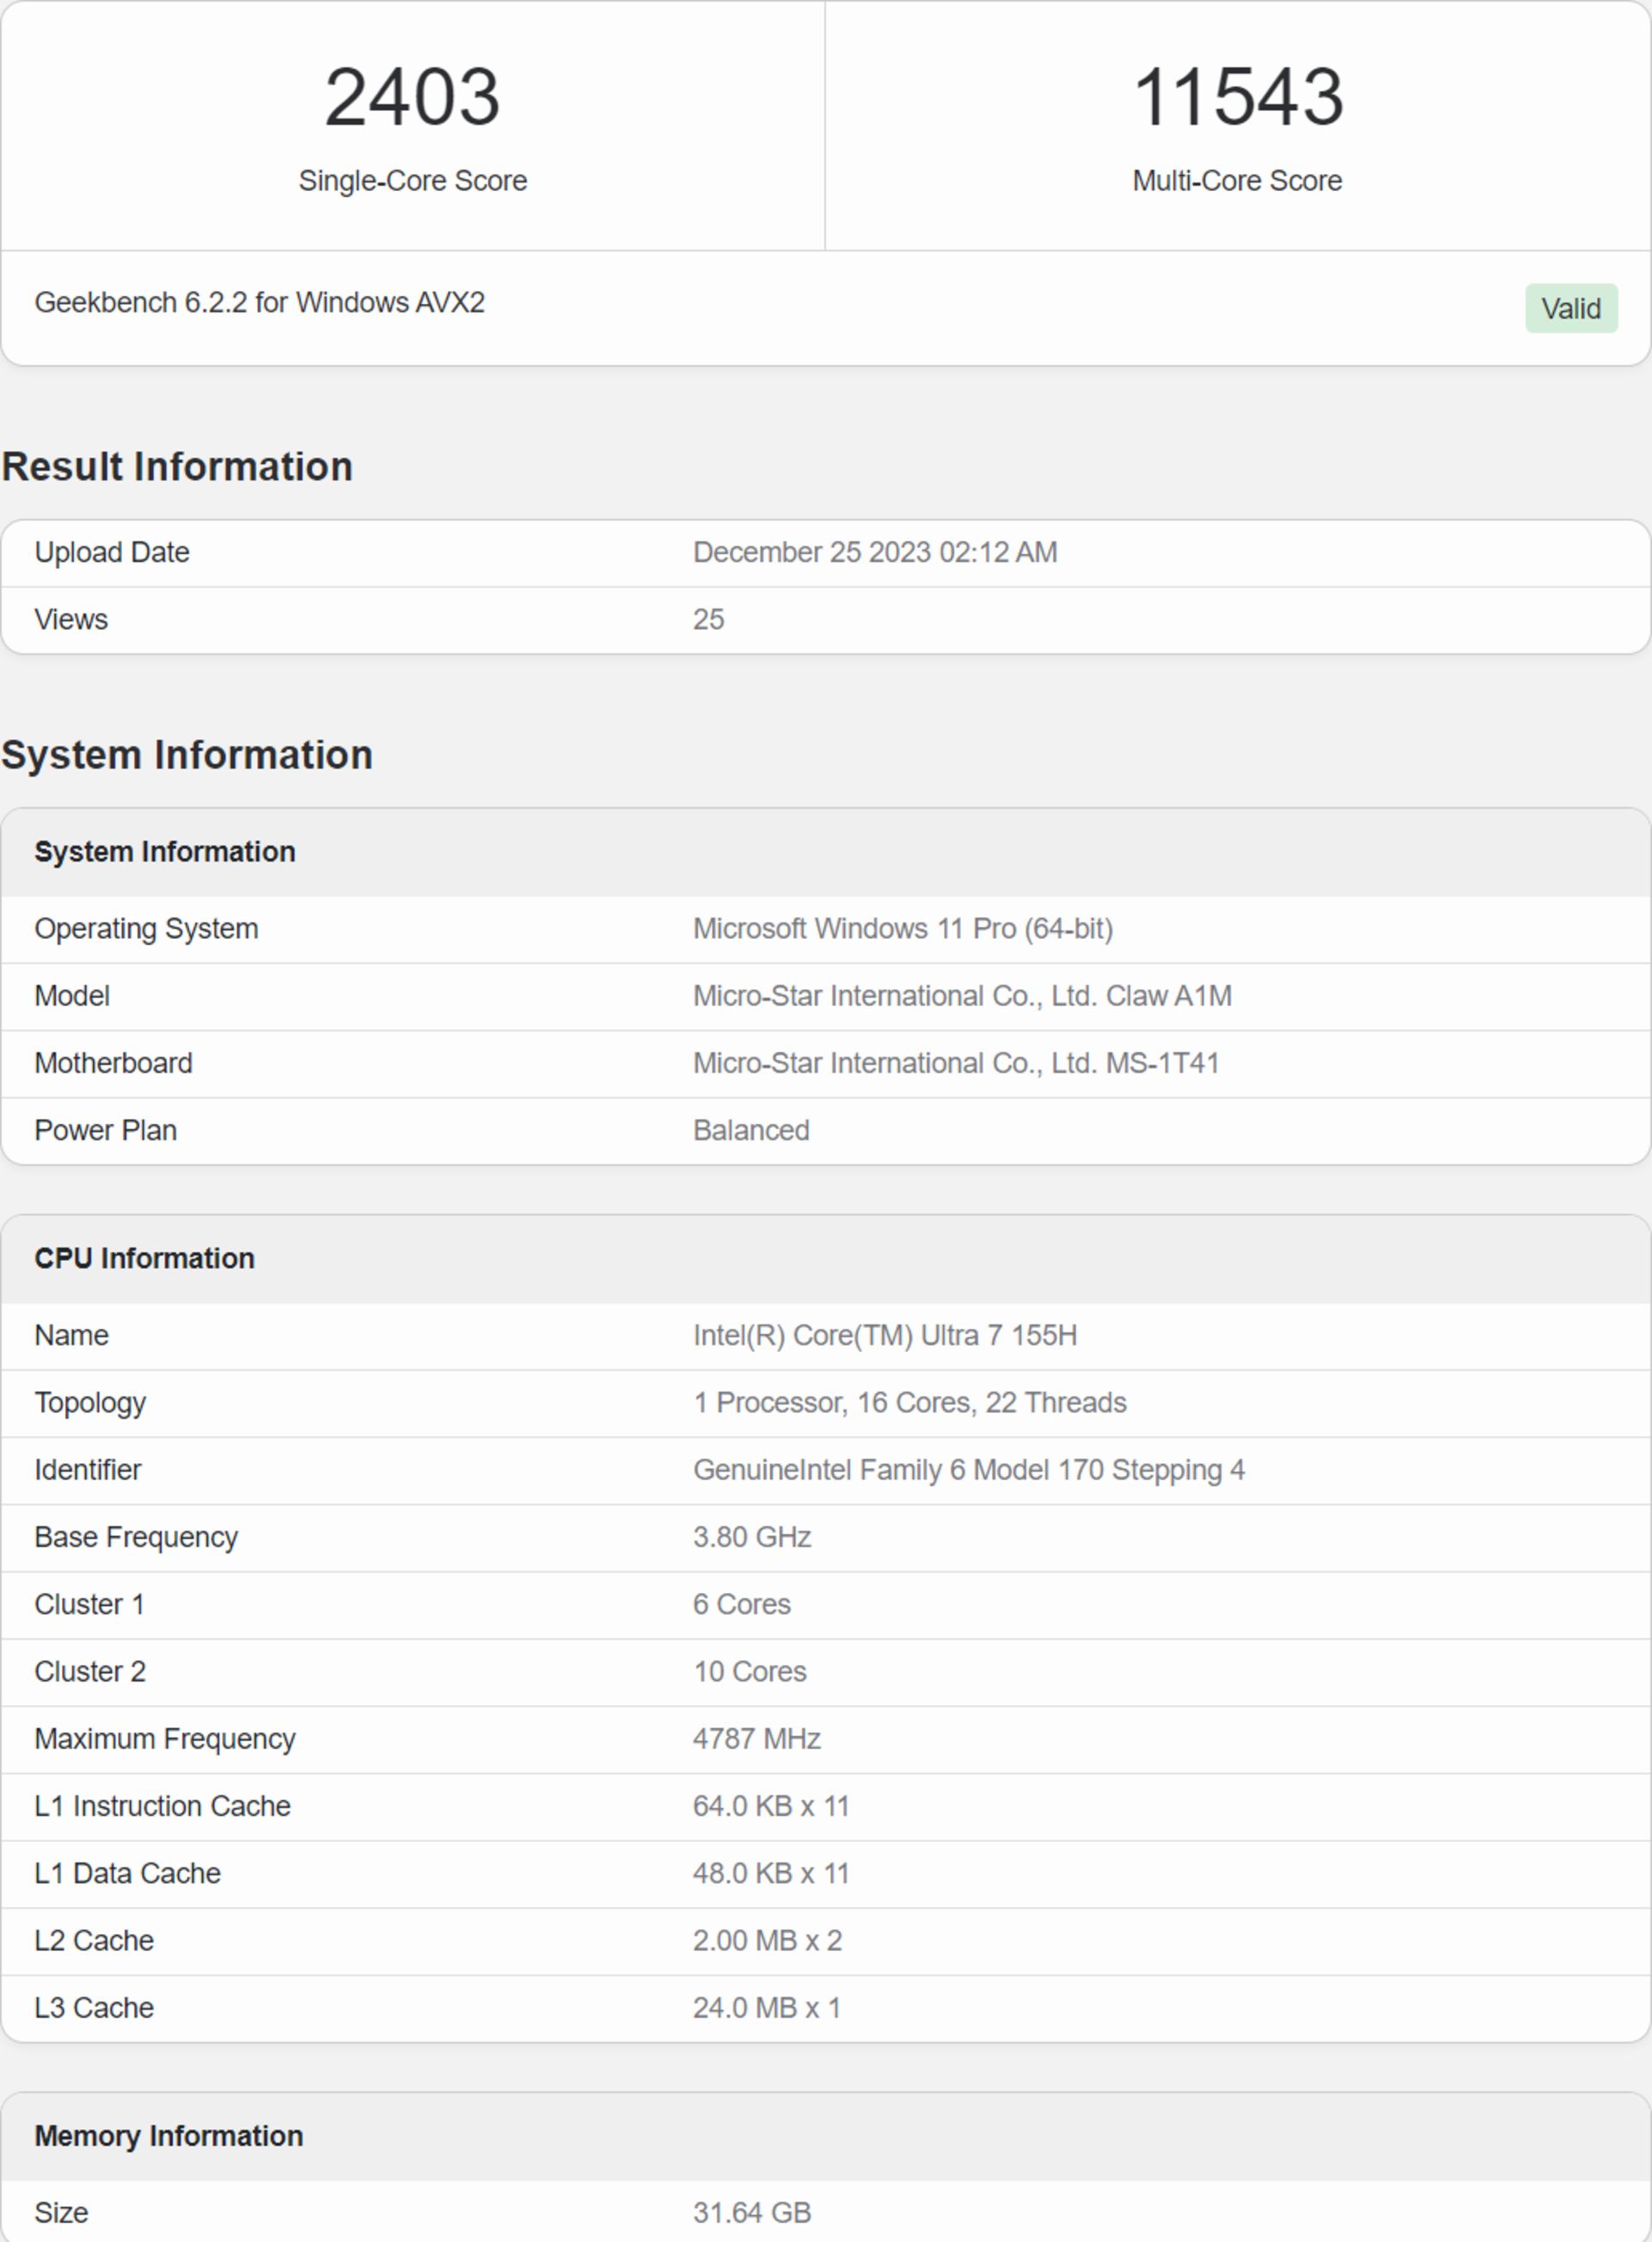Click the green Valid badge
This screenshot has width=1652, height=2242.
[x=1570, y=308]
